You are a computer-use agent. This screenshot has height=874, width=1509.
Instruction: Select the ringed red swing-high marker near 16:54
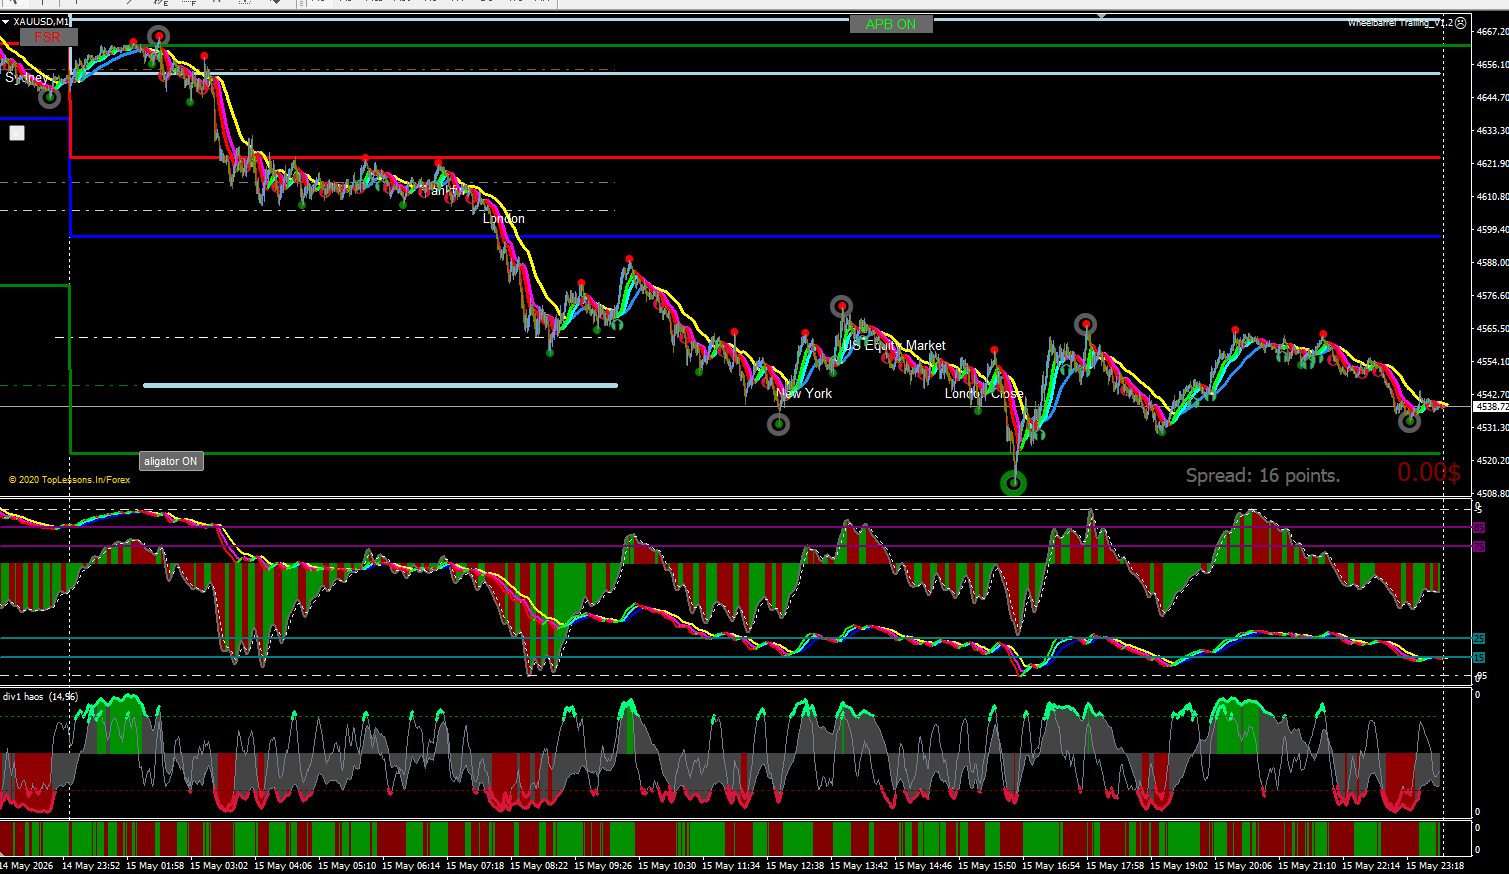pos(1086,325)
